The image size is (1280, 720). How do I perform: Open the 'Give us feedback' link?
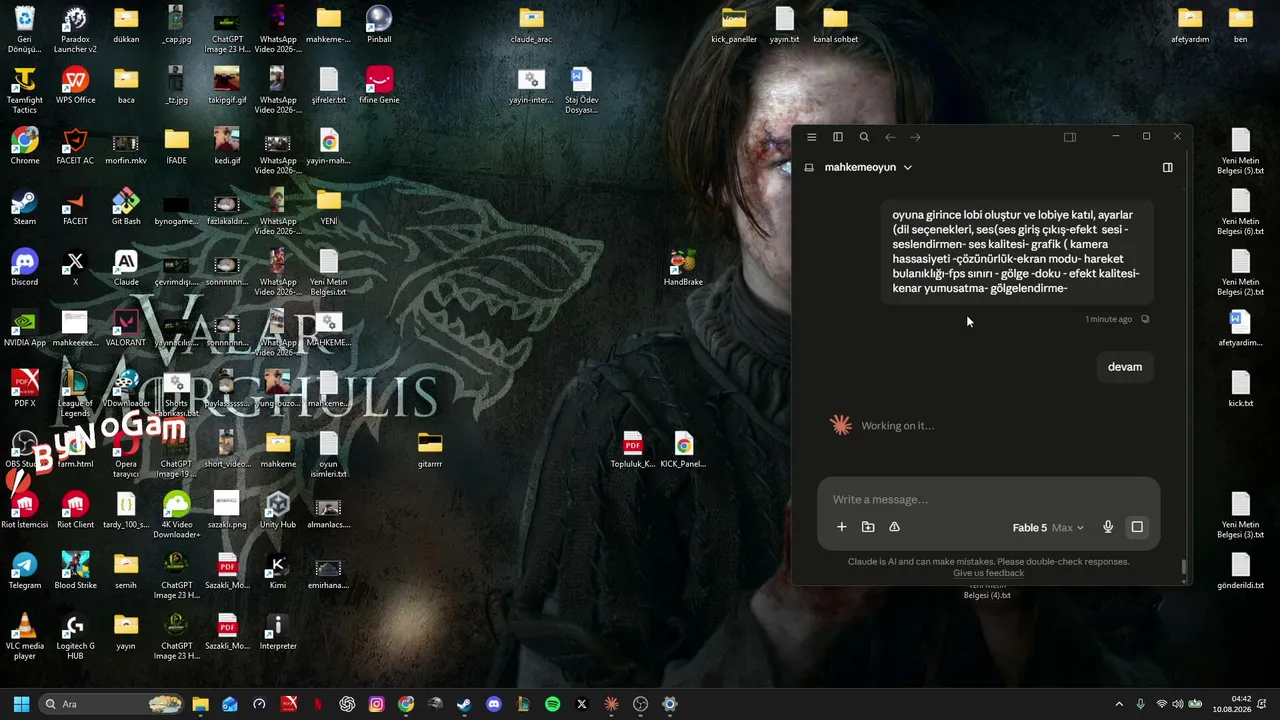[x=988, y=573]
